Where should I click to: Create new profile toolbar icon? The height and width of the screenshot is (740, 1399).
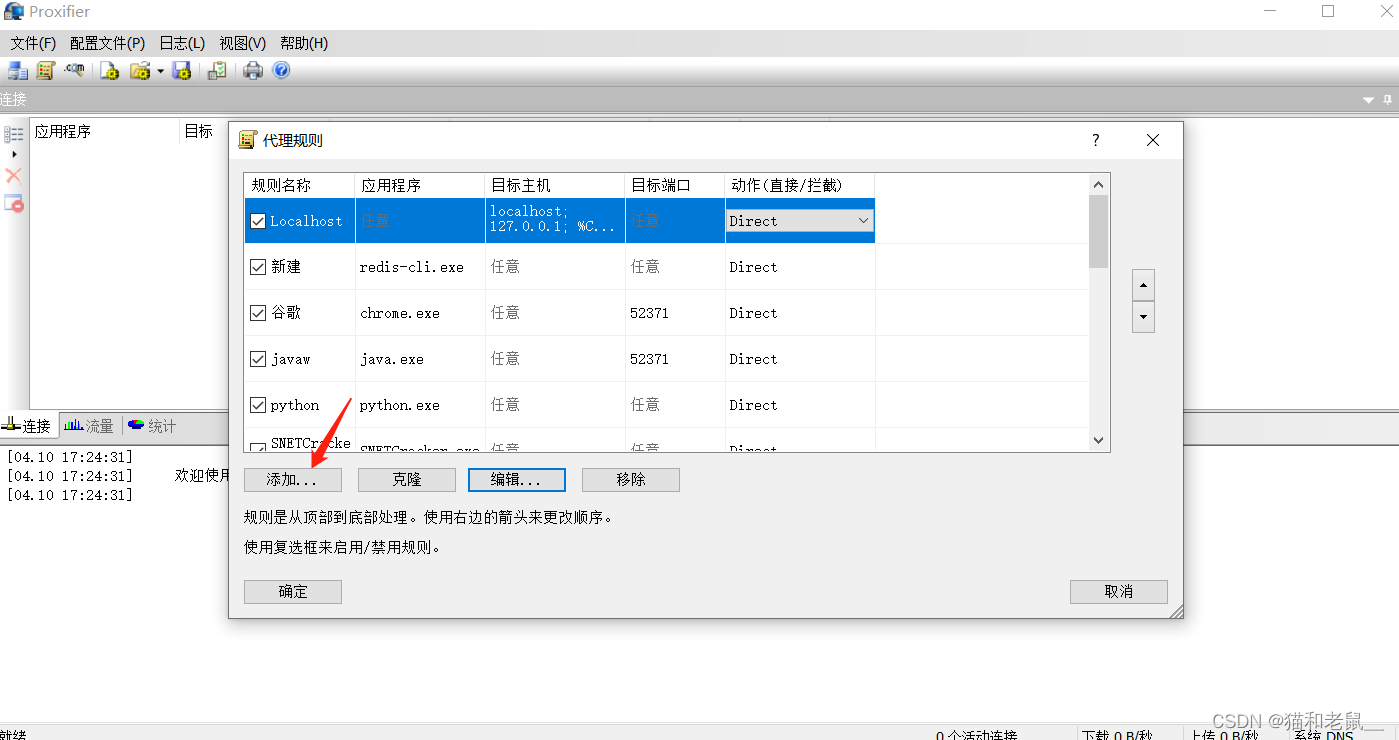(109, 70)
